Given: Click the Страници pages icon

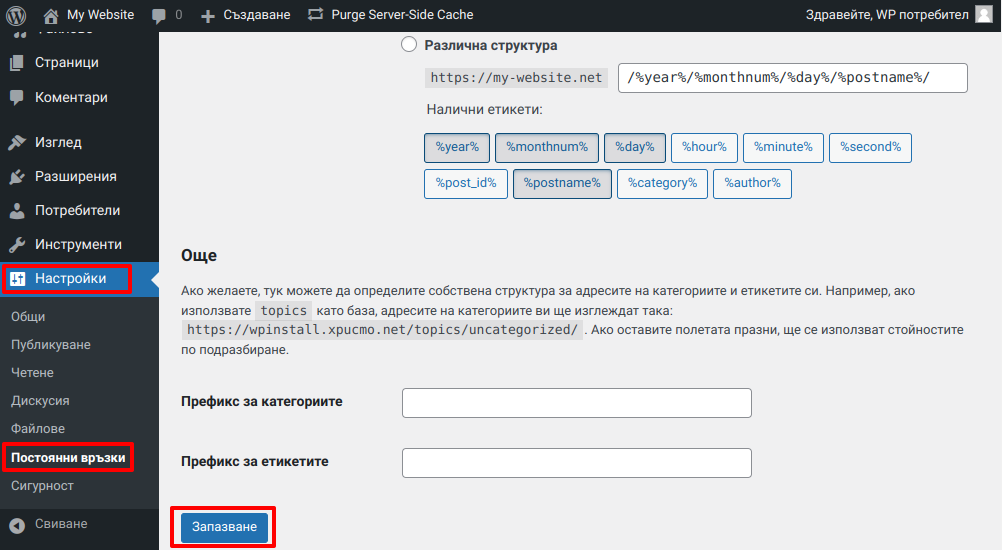Looking at the screenshot, I should point(17,63).
